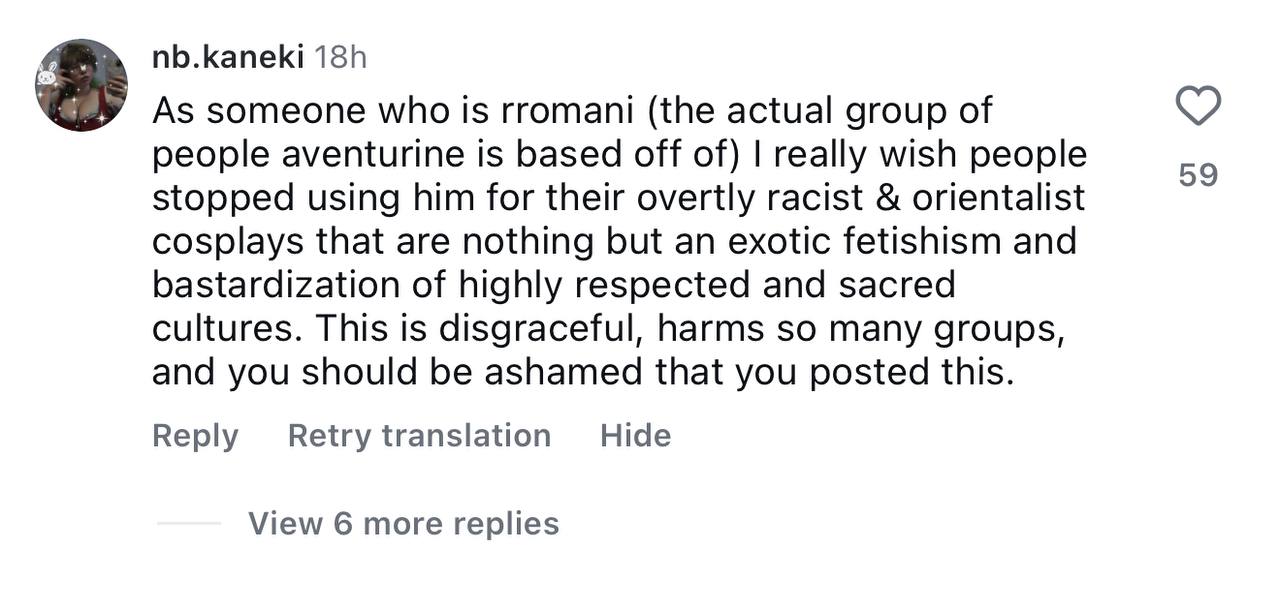The image size is (1280, 610).
Task: Click the 18h timestamp
Action: [340, 58]
